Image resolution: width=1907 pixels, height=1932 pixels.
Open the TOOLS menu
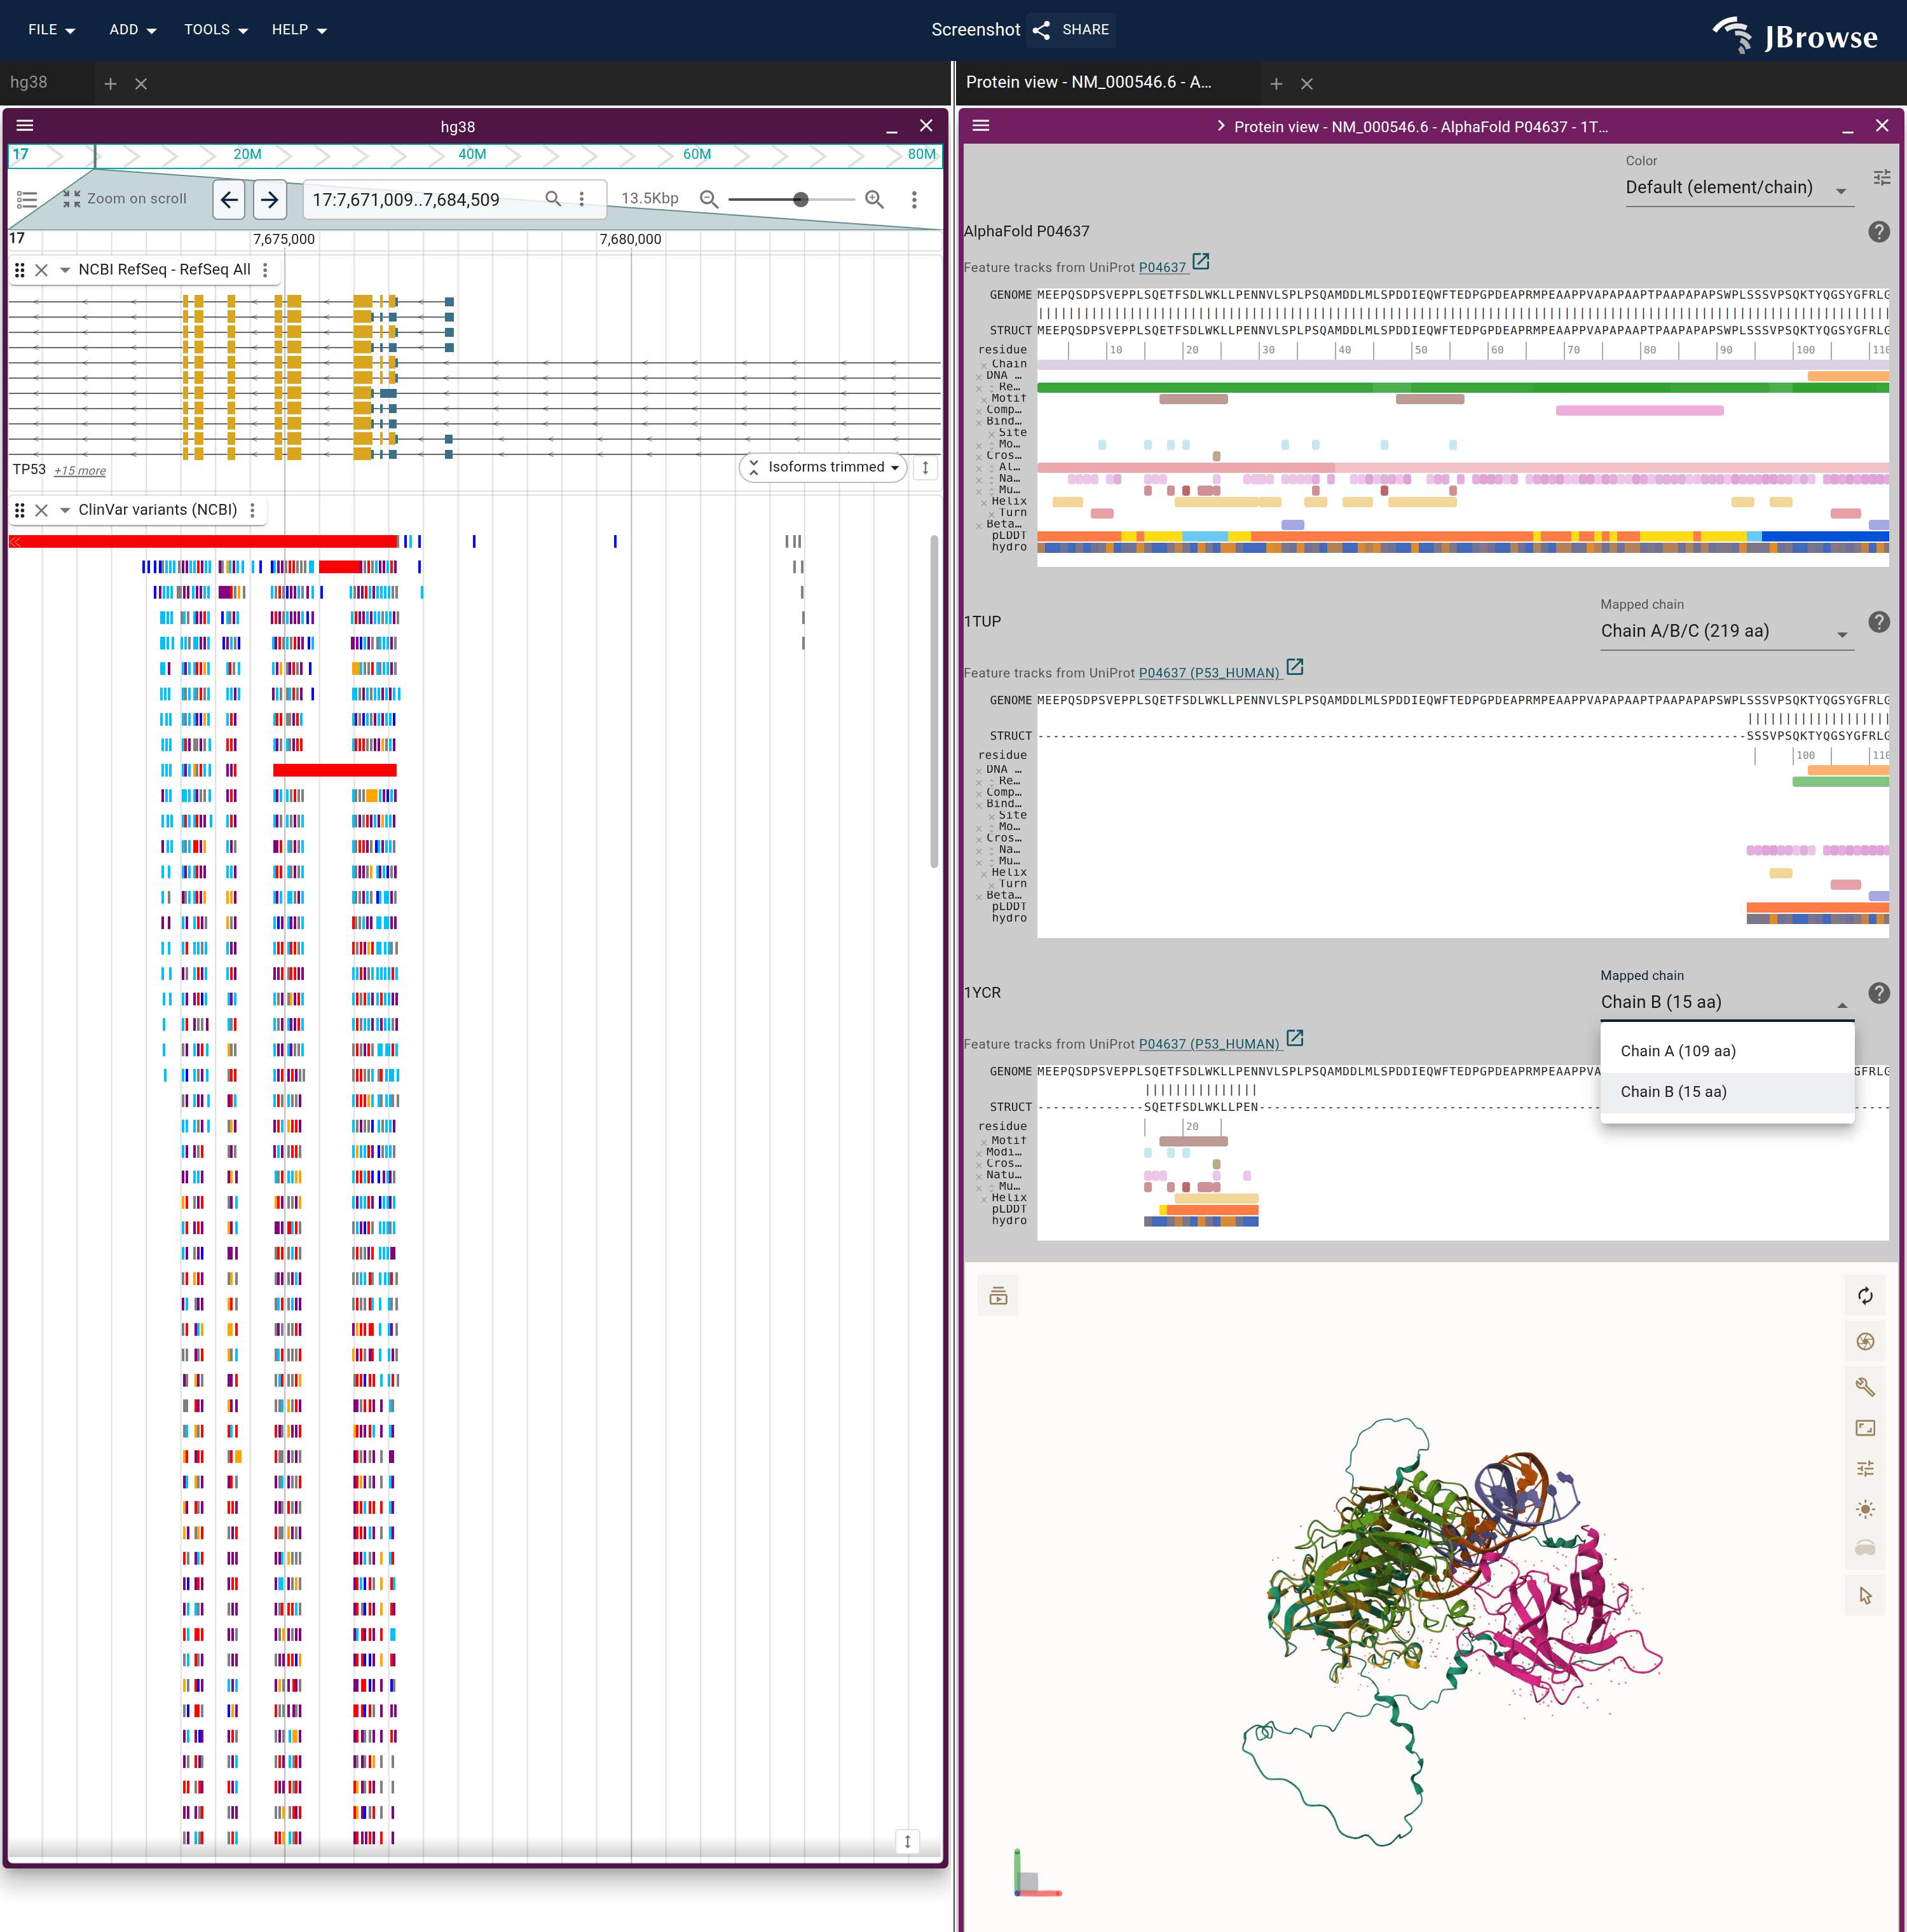click(215, 30)
